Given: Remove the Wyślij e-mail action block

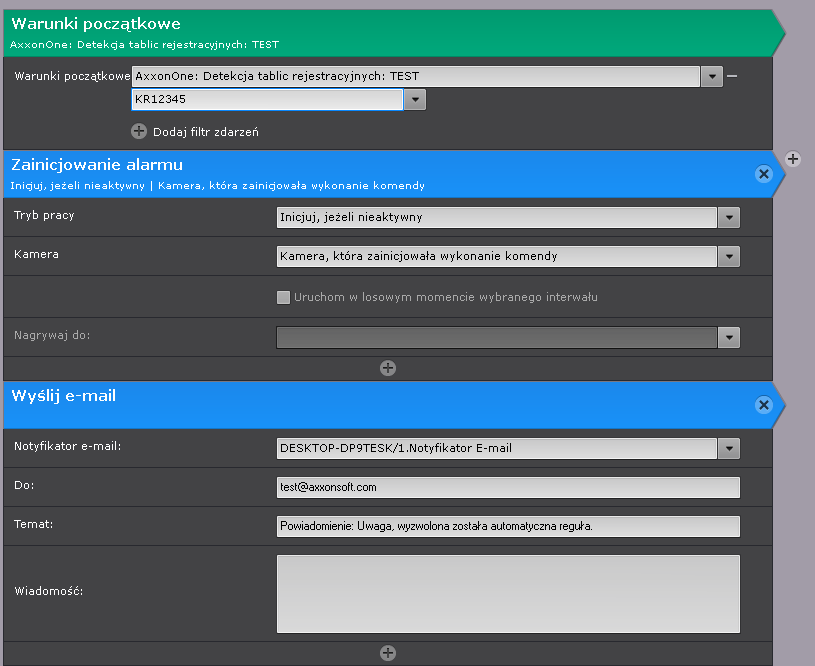Looking at the screenshot, I should tap(764, 405).
